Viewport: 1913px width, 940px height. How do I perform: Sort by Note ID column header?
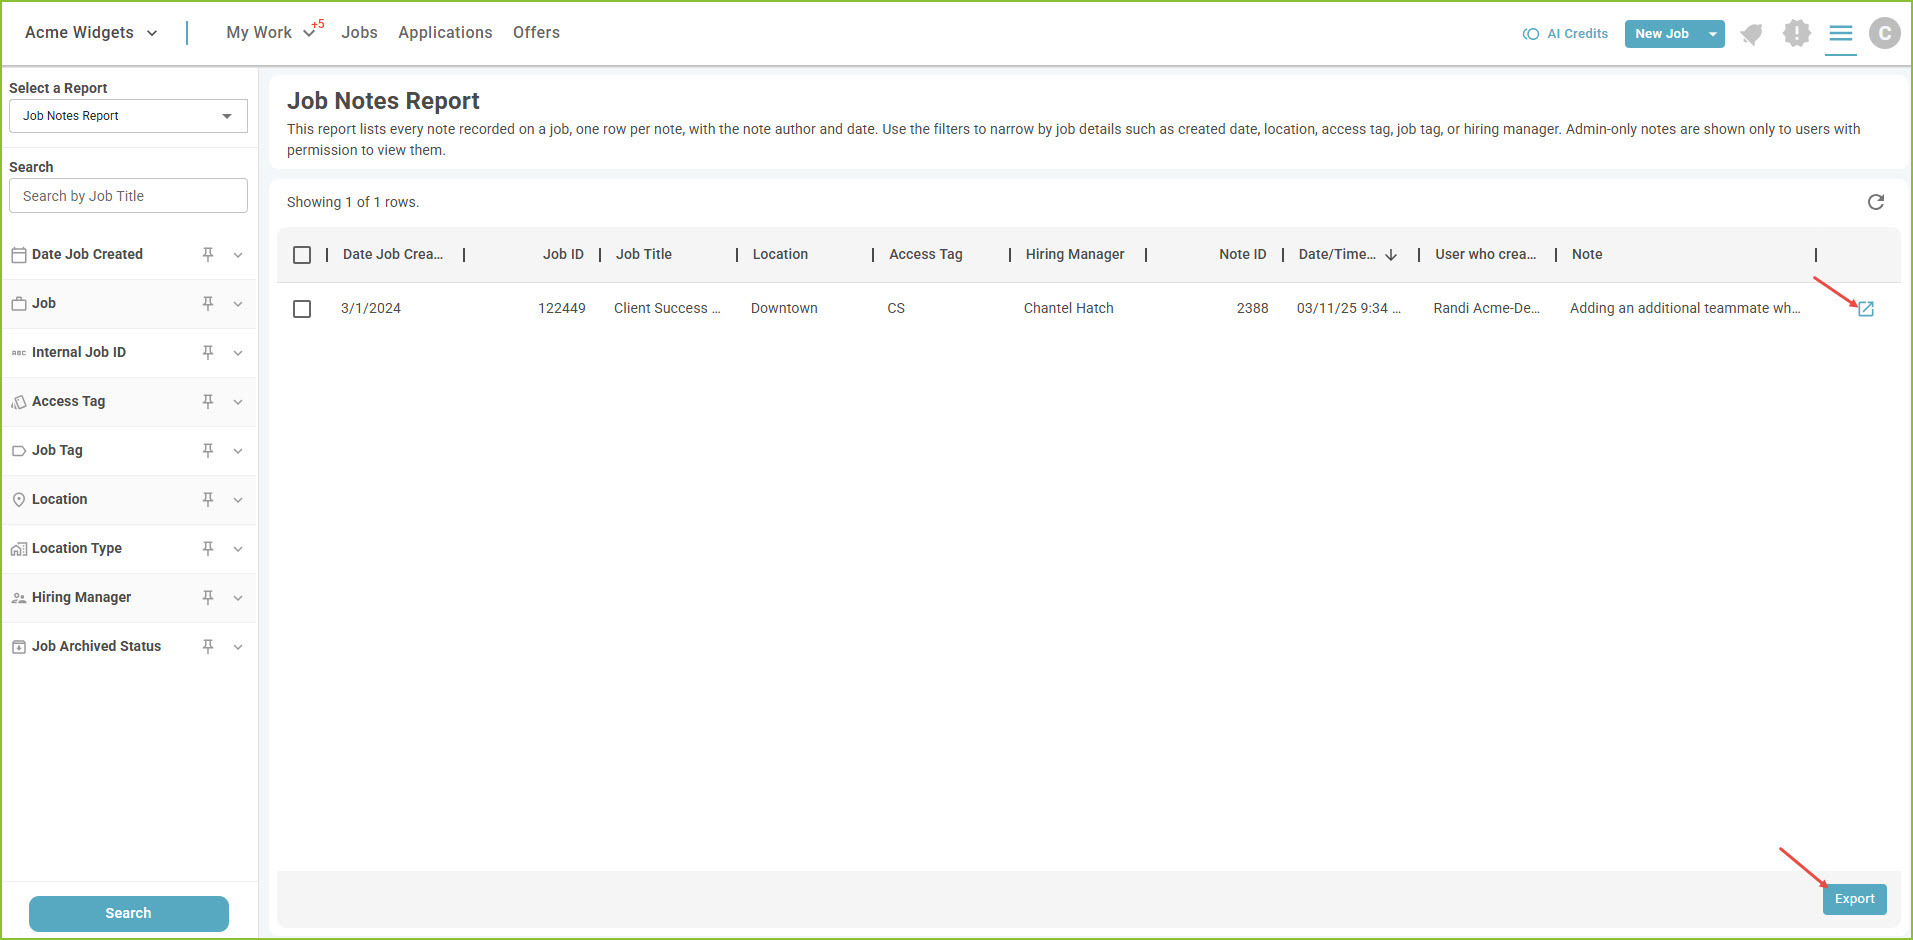[x=1242, y=254]
